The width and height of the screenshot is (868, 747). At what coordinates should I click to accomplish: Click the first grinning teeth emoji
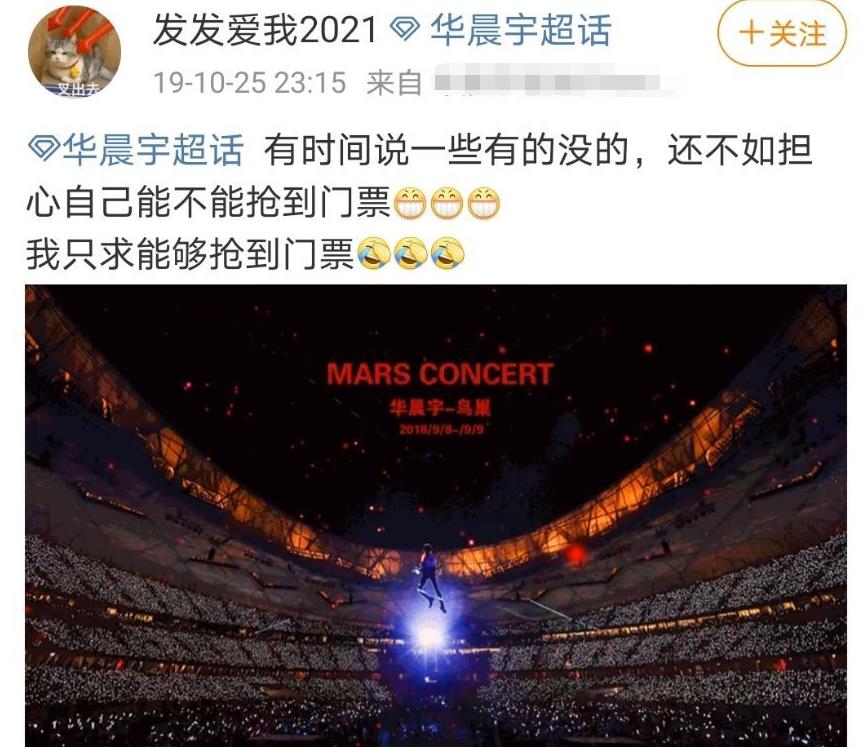coord(410,203)
